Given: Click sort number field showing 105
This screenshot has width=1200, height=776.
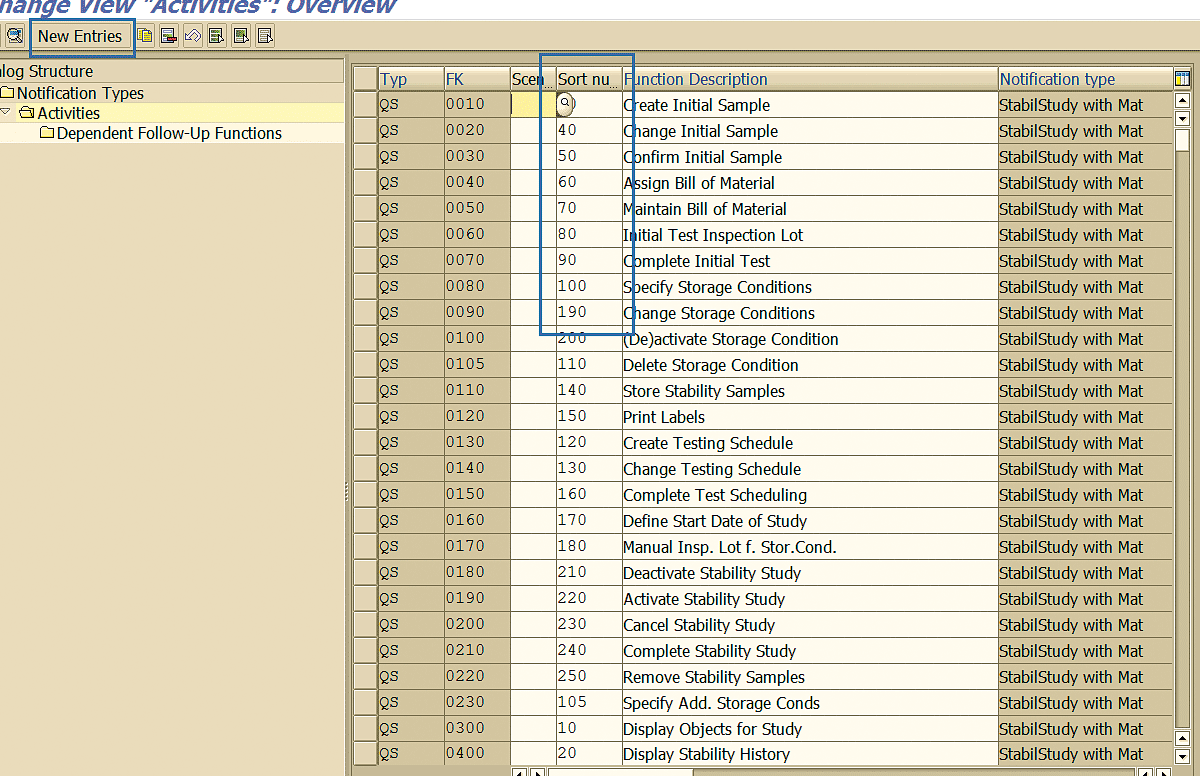Looking at the screenshot, I should (589, 703).
